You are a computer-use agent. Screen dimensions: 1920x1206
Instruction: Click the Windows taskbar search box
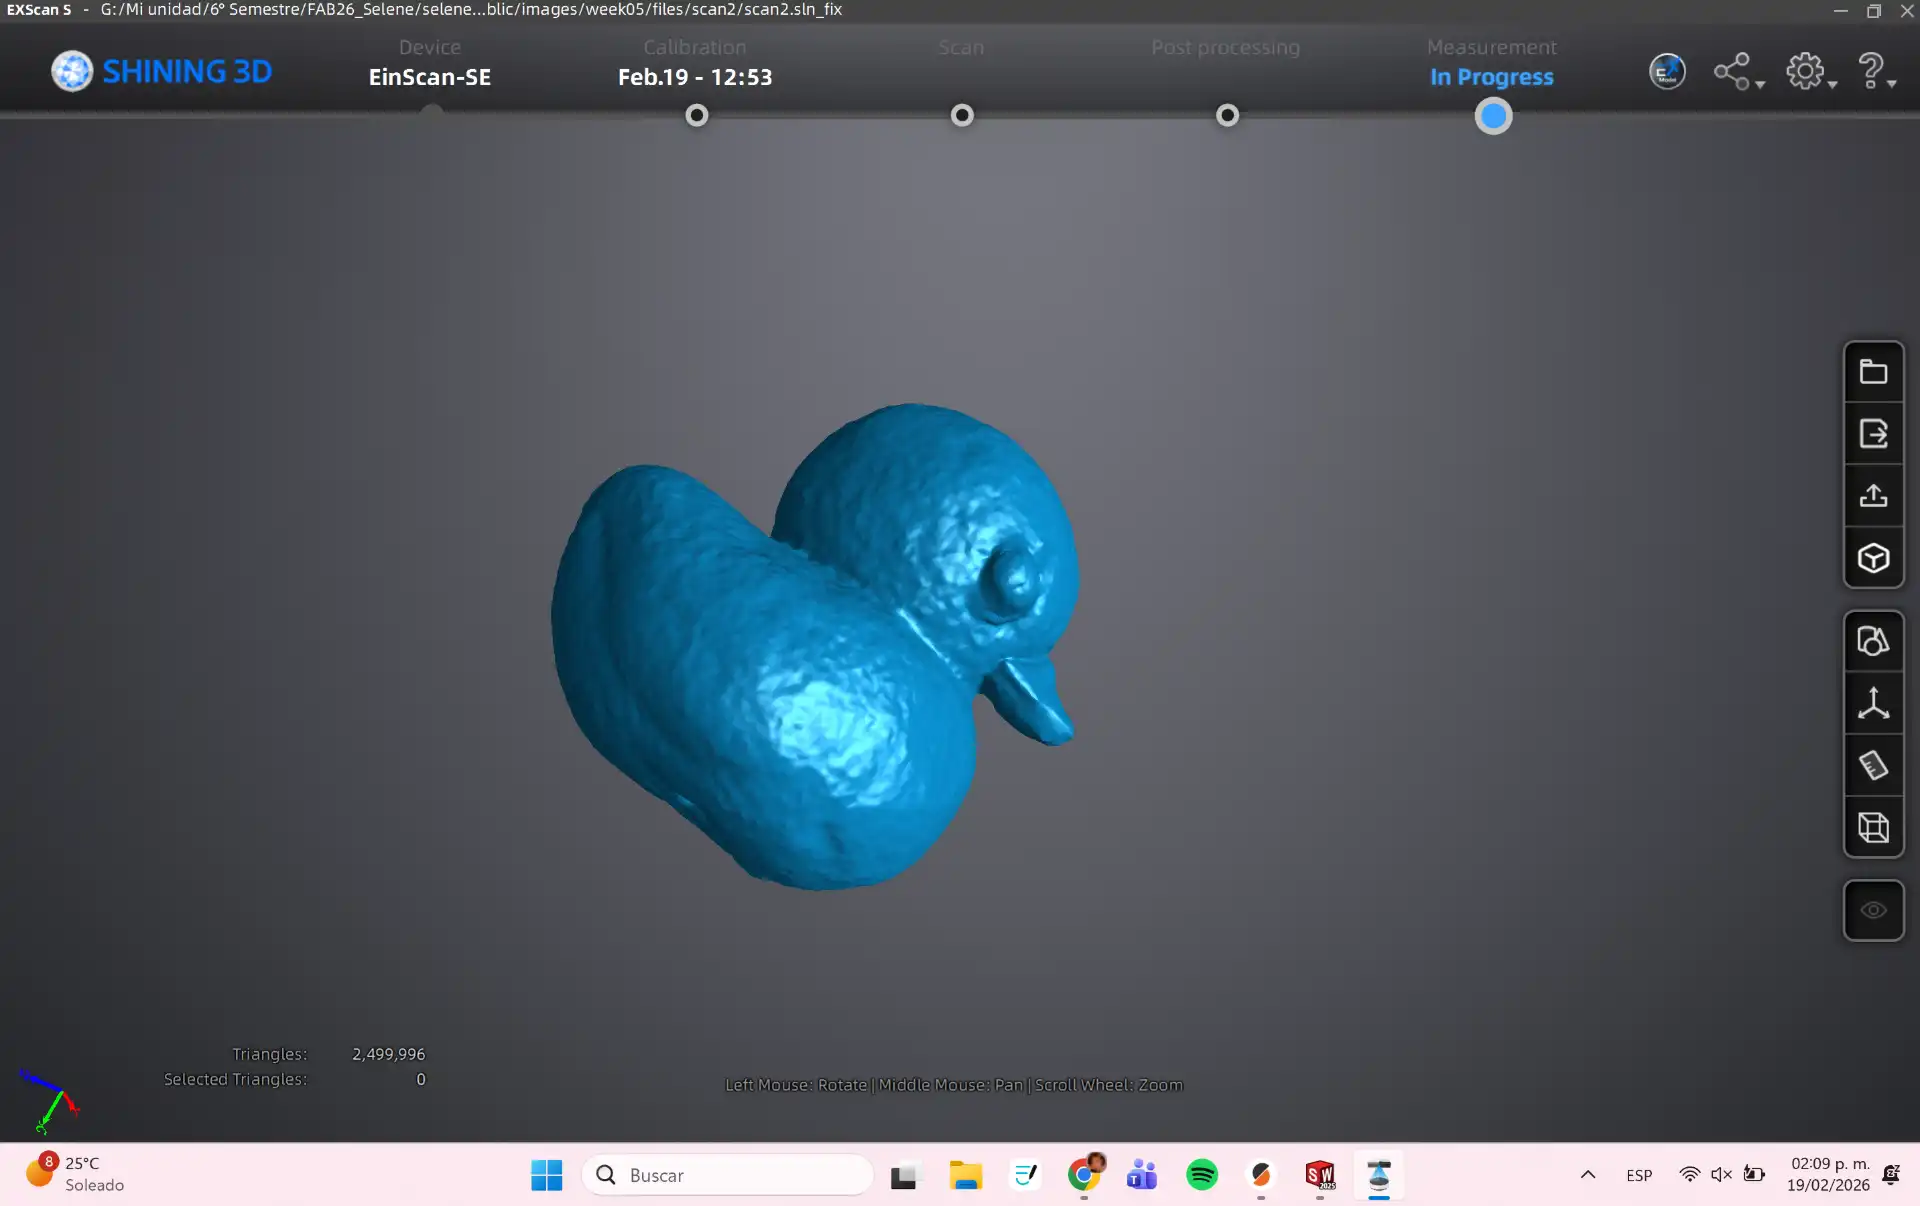pos(727,1175)
